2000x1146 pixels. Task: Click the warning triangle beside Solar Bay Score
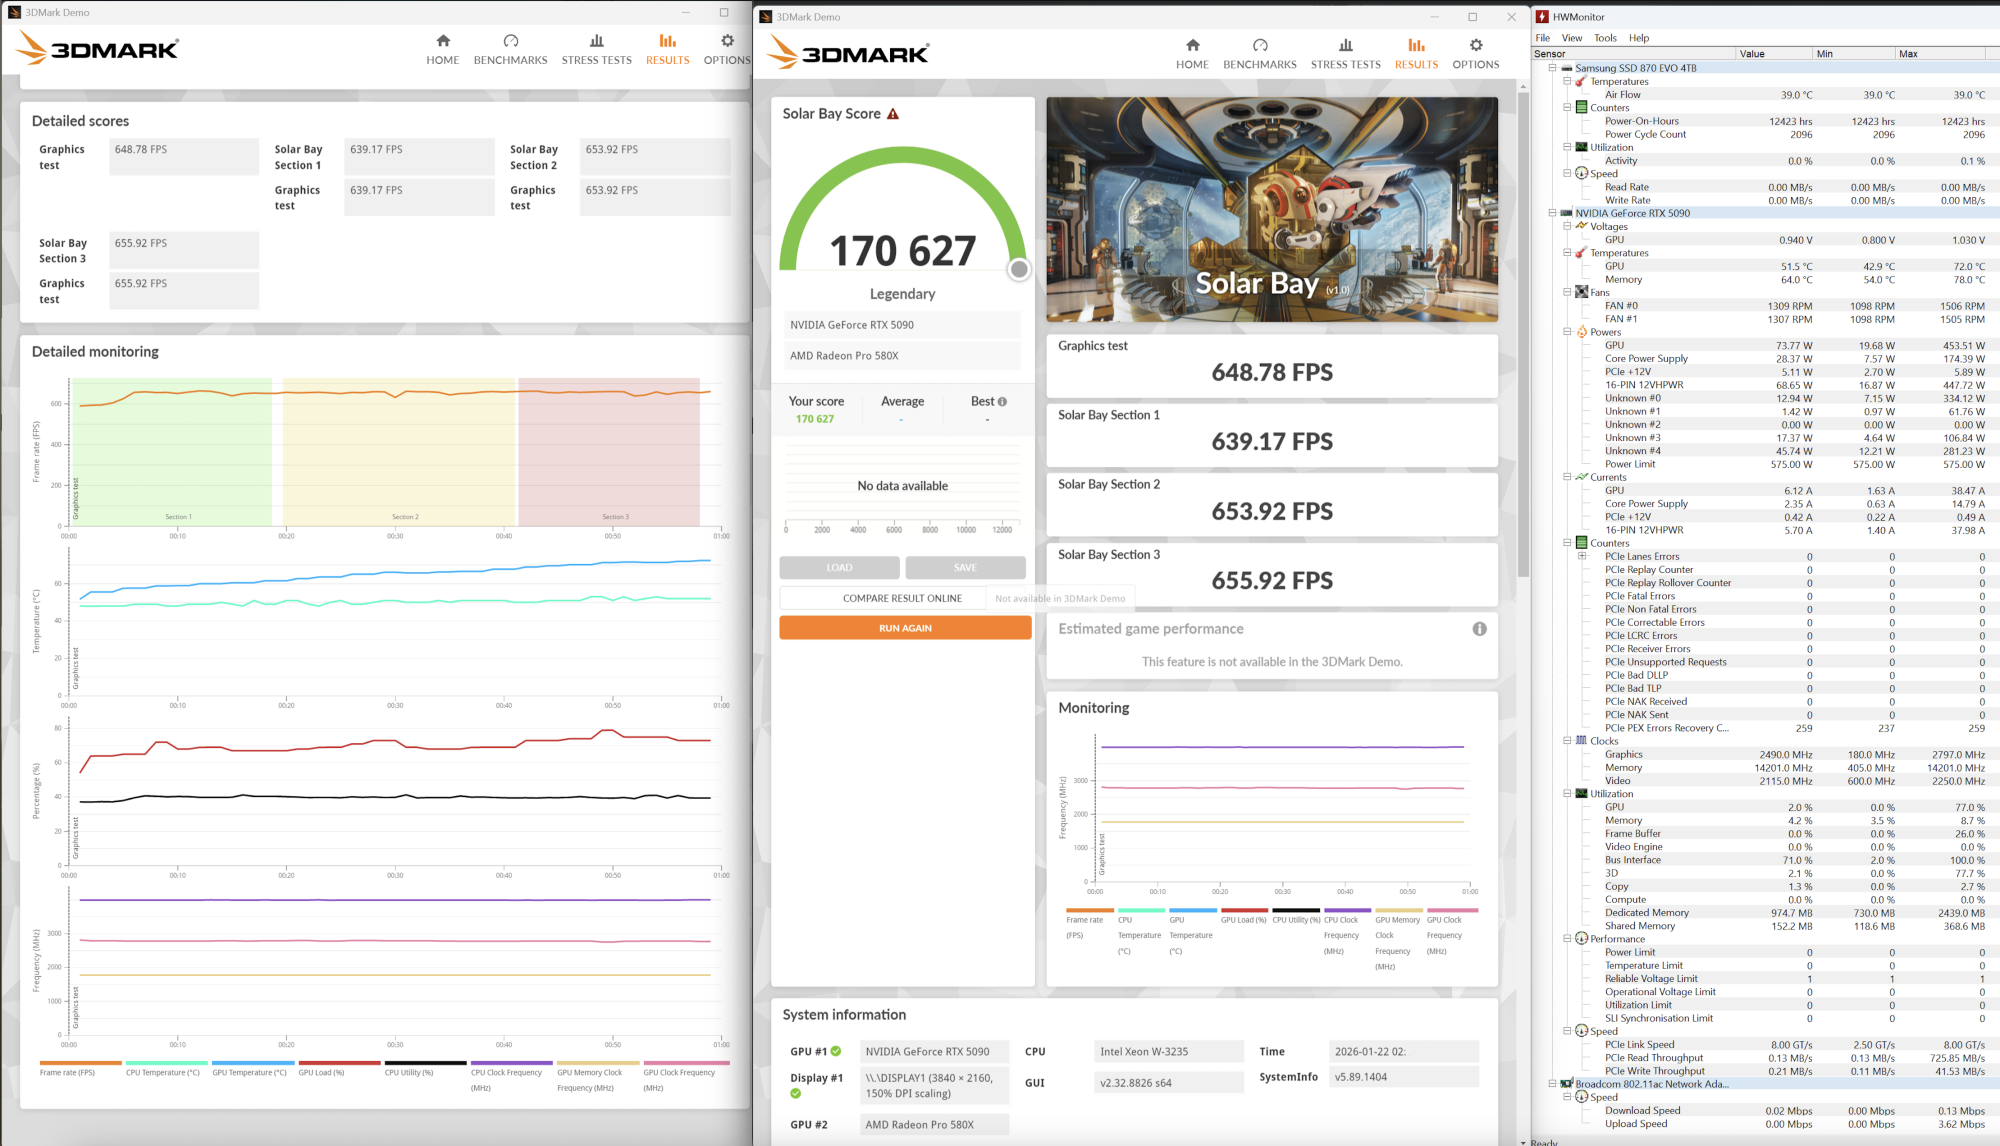[893, 114]
